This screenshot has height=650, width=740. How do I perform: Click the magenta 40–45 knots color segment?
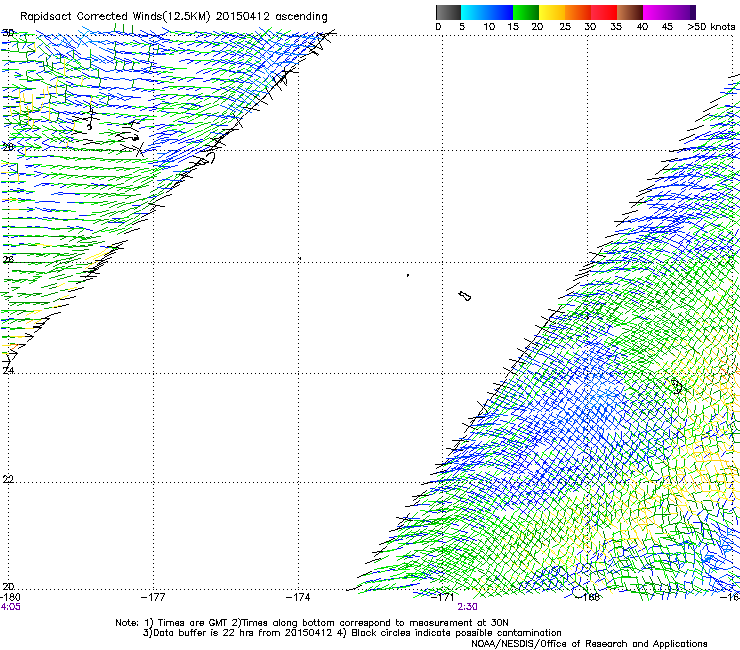656,12
